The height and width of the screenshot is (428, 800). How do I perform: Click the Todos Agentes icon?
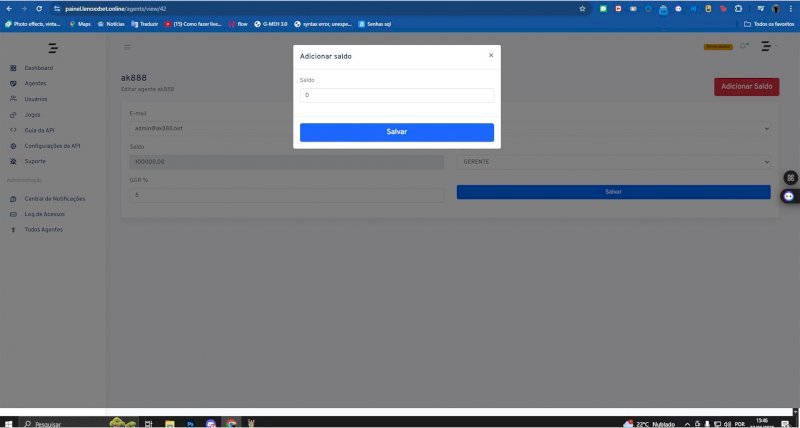pyautogui.click(x=13, y=230)
